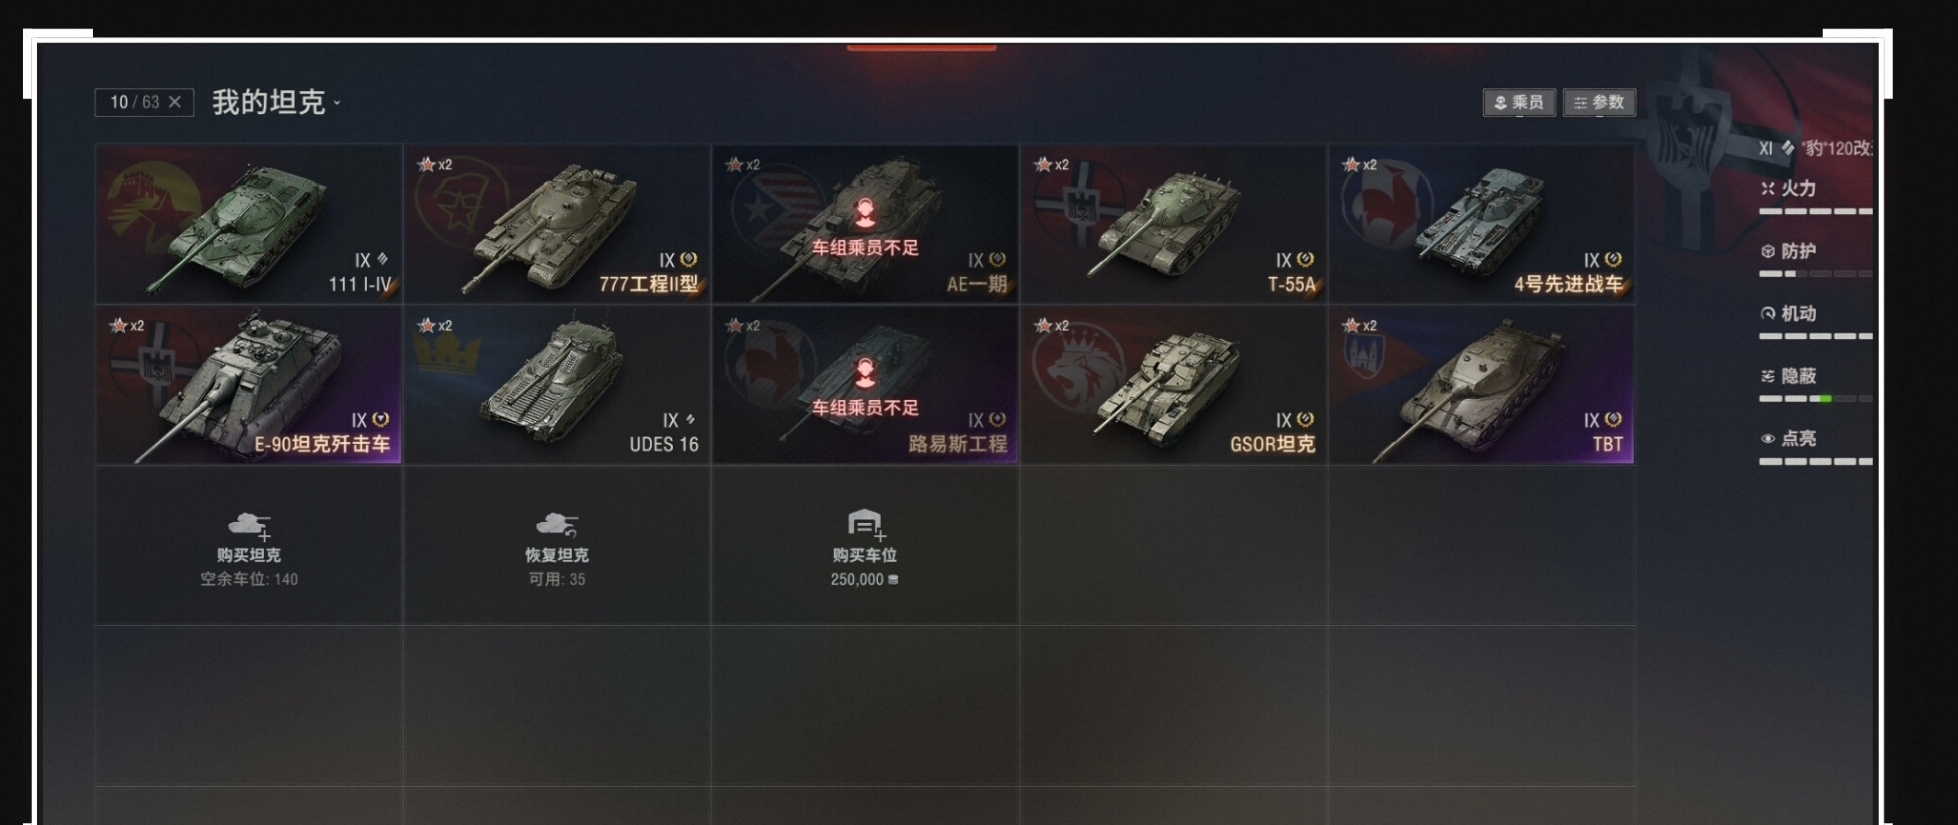Clear the 10/63 filter with the X
The height and width of the screenshot is (825, 1958).
175,102
